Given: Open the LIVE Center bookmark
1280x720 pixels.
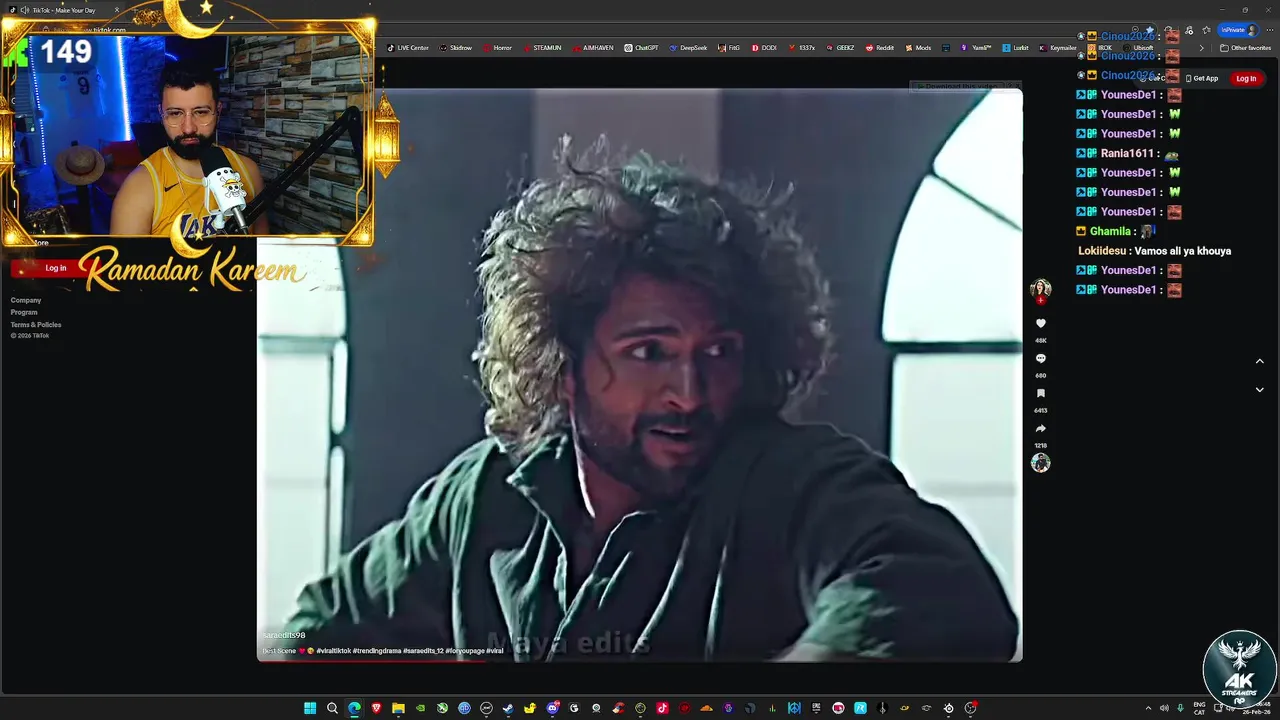Looking at the screenshot, I should coord(408,47).
